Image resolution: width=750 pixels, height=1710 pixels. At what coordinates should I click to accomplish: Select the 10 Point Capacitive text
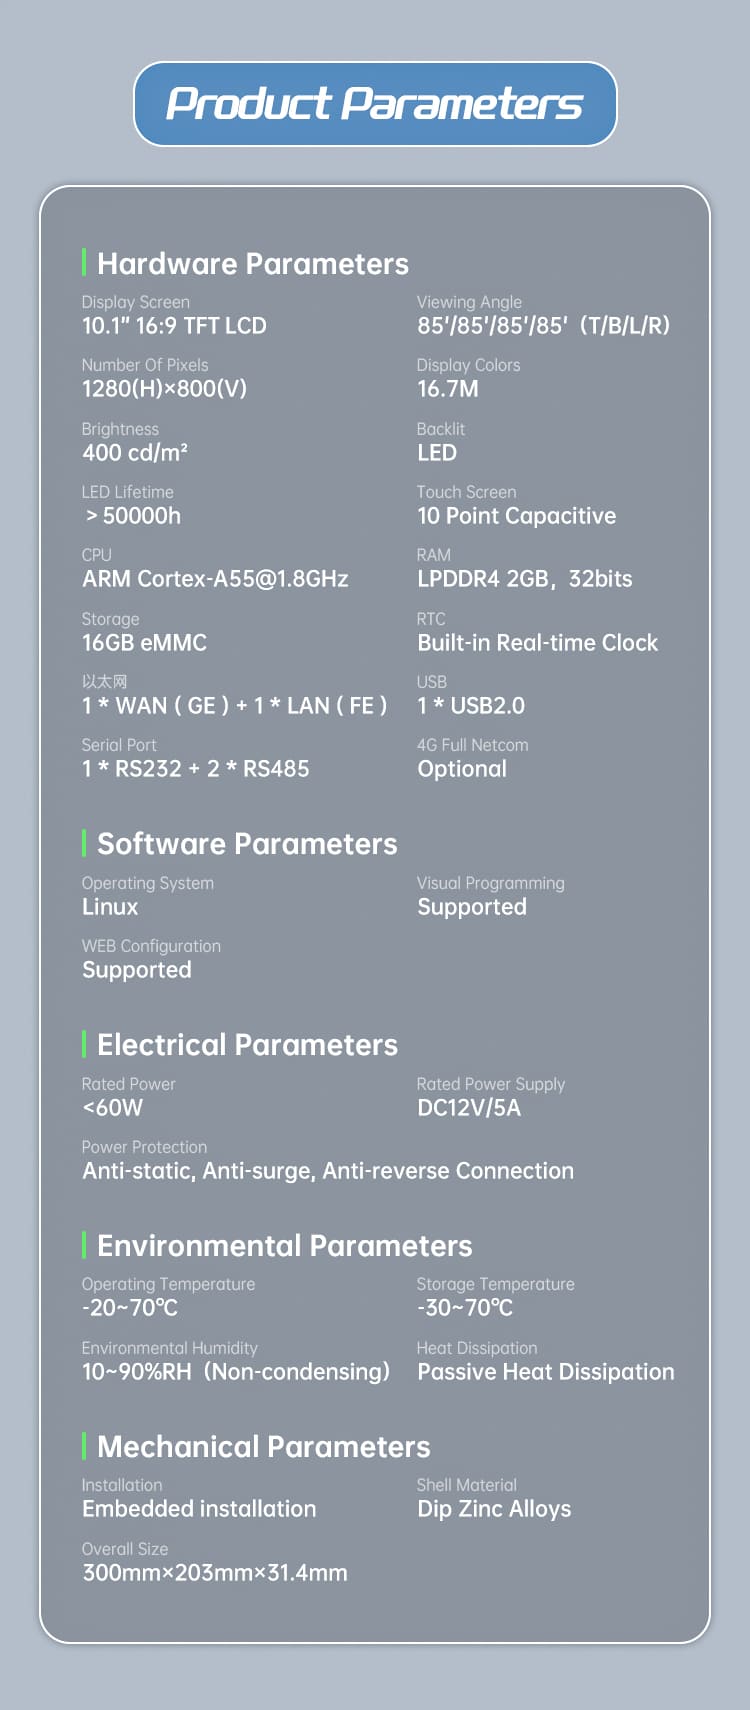516,516
